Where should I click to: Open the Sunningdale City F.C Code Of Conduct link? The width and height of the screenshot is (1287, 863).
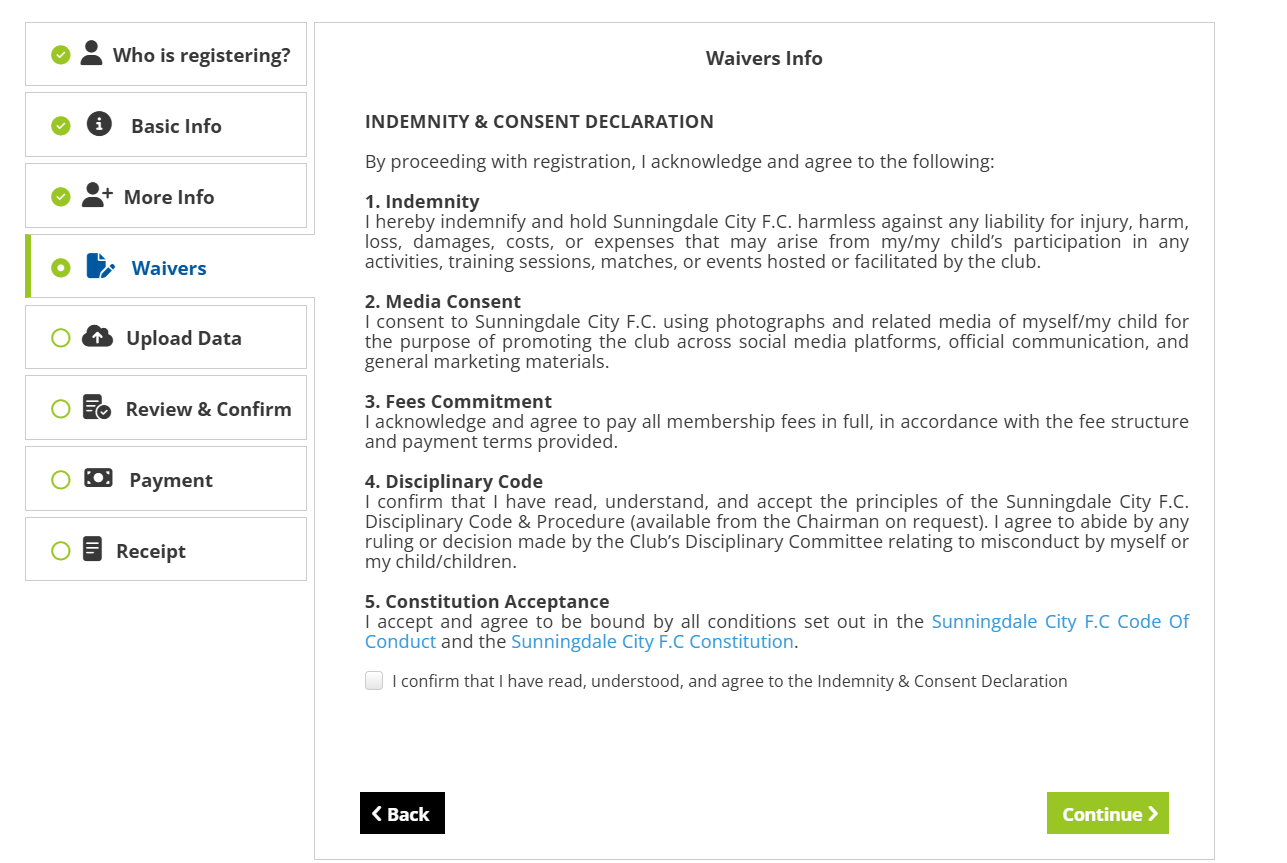[1060, 622]
